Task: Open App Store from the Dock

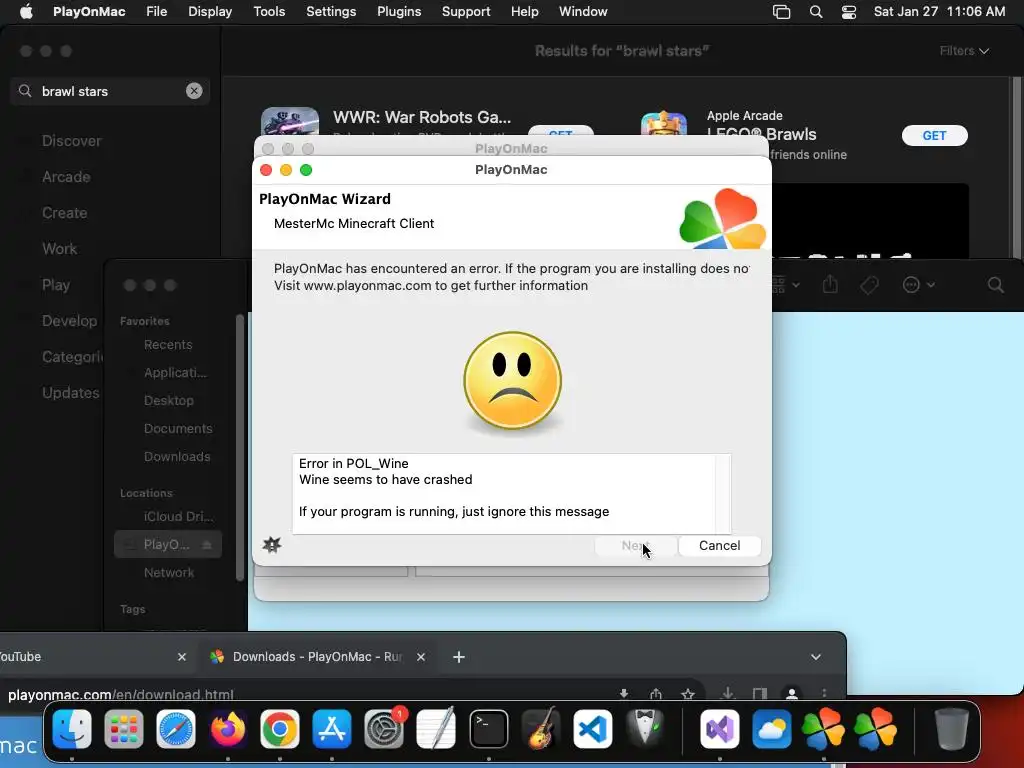Action: click(x=332, y=728)
